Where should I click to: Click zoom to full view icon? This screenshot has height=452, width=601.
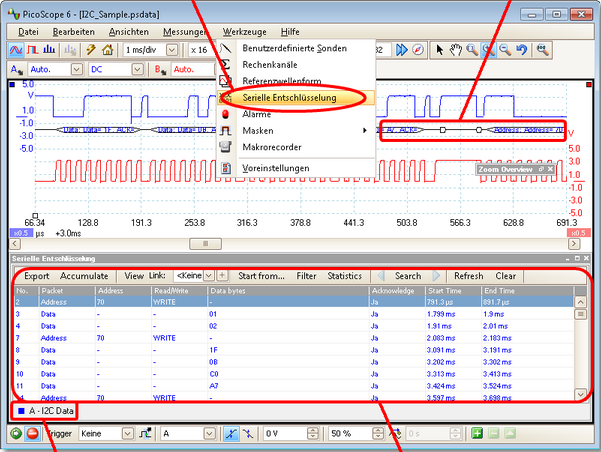click(542, 50)
